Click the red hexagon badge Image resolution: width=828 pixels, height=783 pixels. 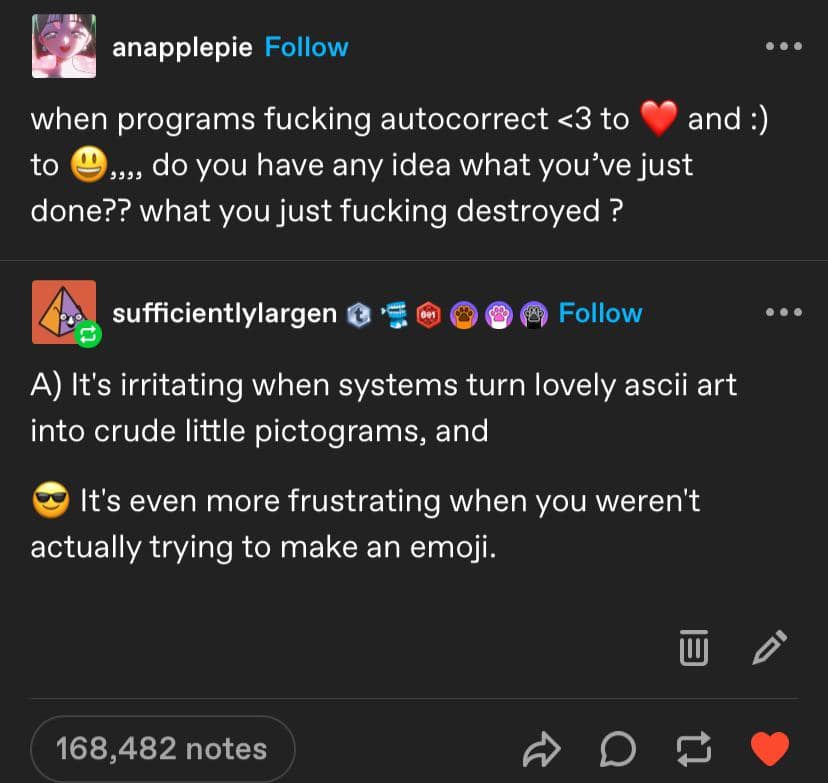430,314
